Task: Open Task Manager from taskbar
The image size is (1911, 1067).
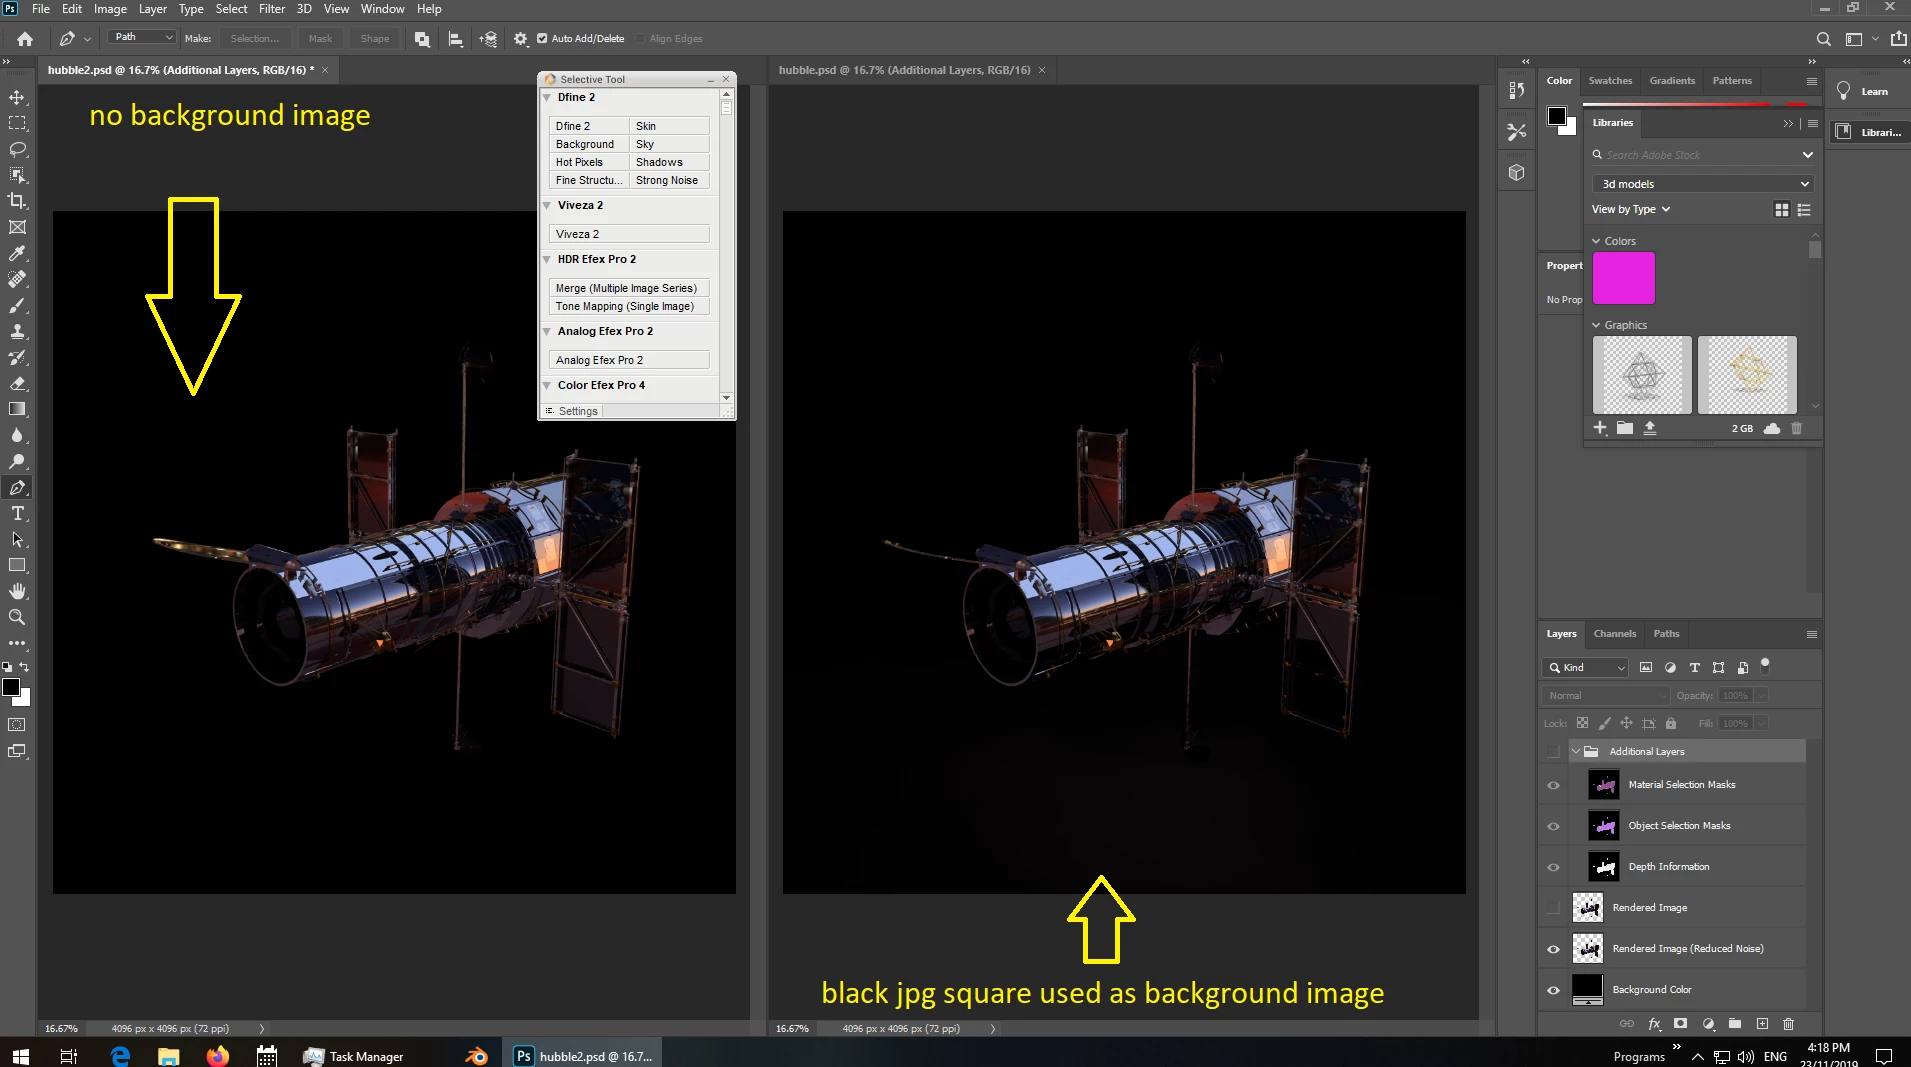Action: (353, 1056)
